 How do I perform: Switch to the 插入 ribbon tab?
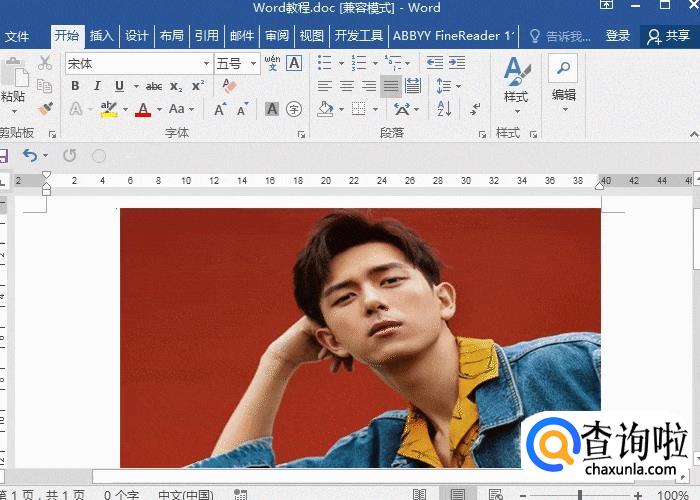(x=101, y=36)
